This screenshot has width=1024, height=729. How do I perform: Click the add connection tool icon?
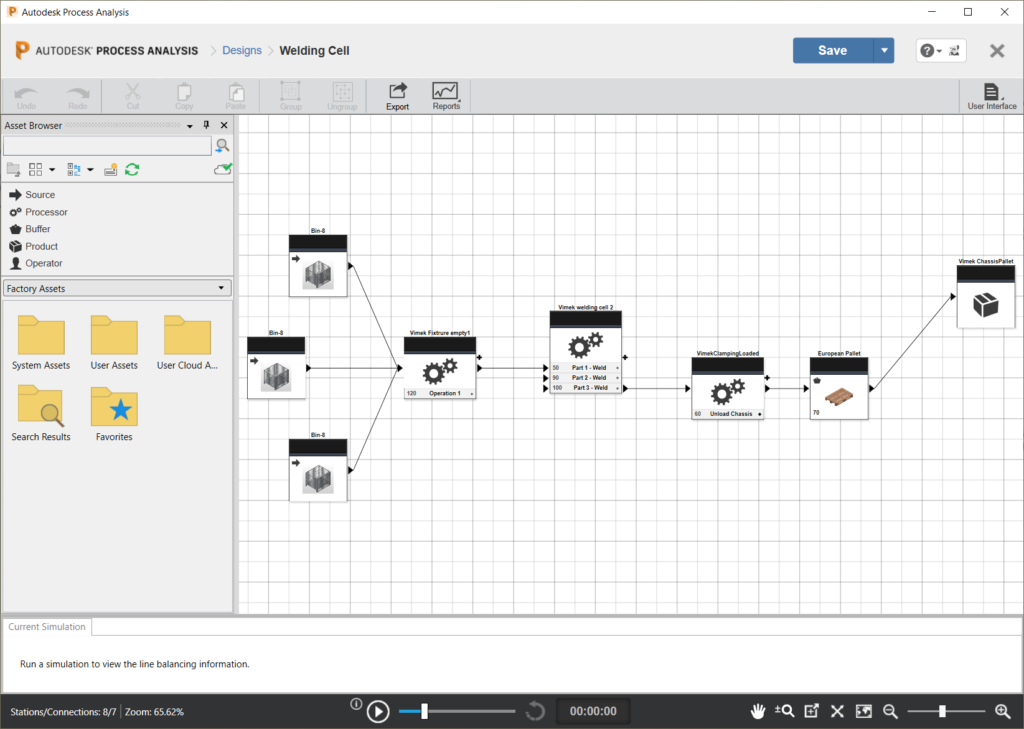[x=812, y=711]
